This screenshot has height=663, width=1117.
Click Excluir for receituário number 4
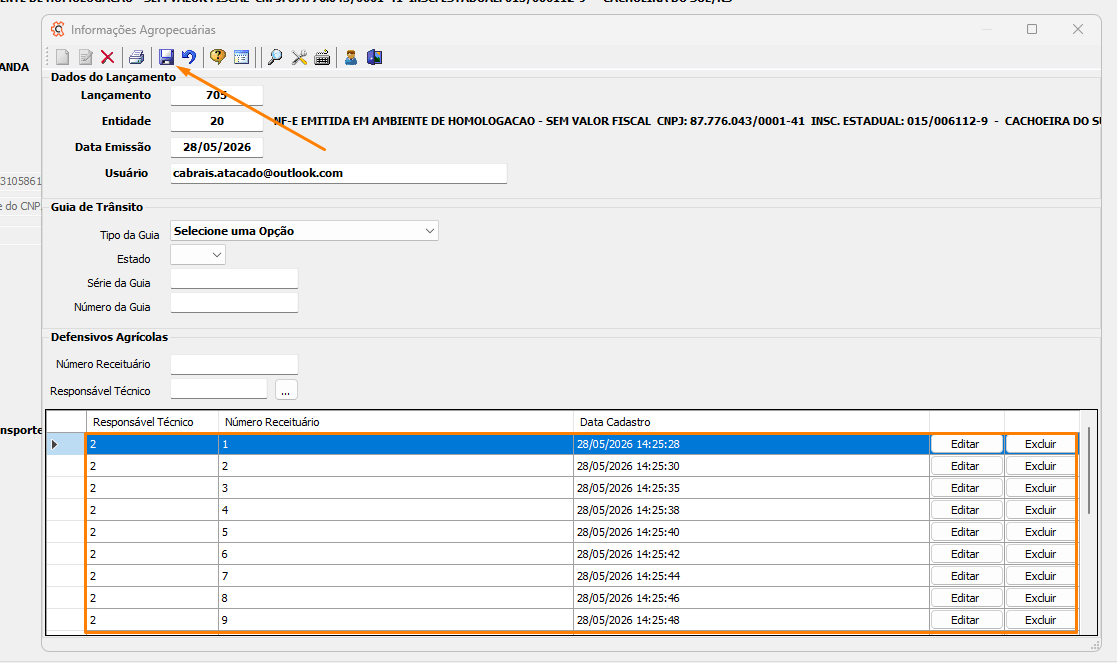[x=1040, y=510]
